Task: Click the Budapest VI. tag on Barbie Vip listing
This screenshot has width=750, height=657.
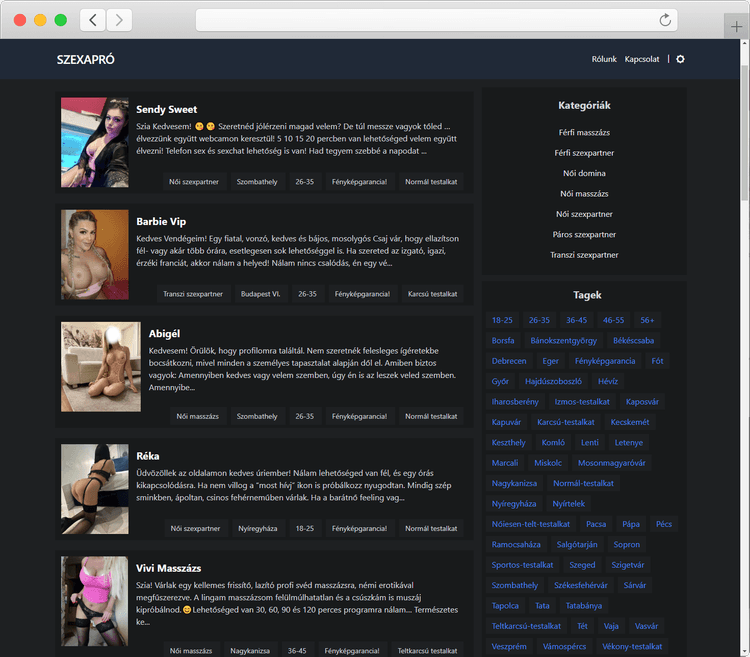Action: coord(261,294)
